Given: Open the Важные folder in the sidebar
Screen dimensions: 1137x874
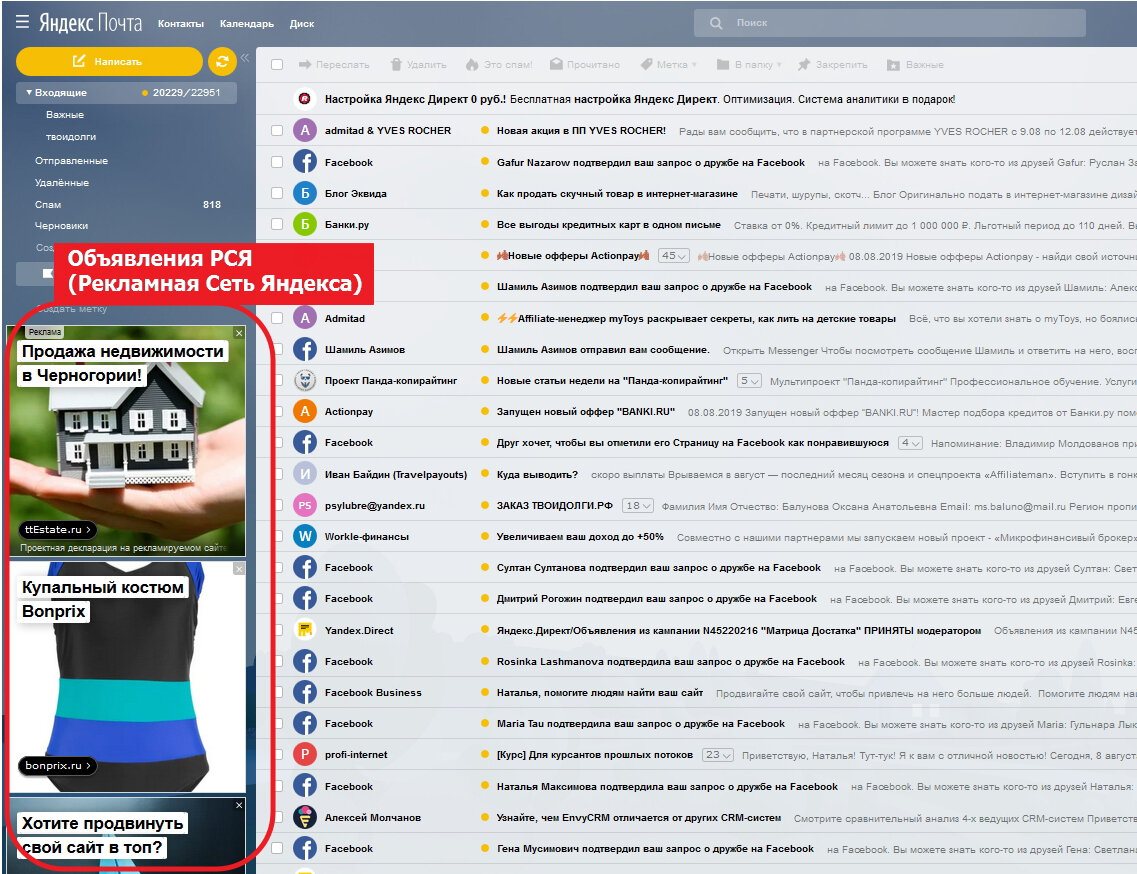Looking at the screenshot, I should click(65, 115).
